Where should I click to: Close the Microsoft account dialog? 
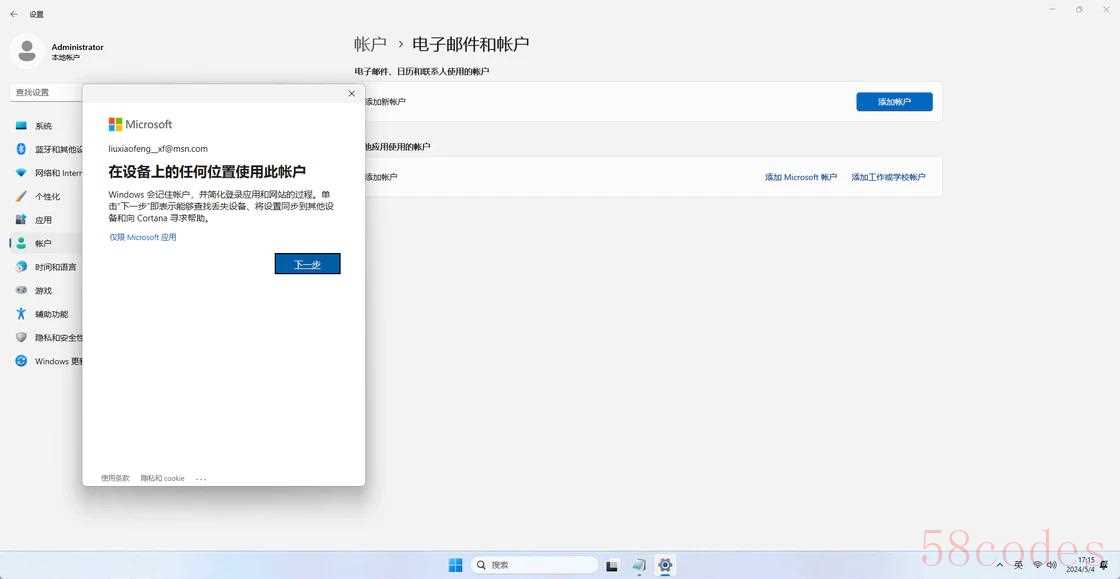click(x=351, y=94)
